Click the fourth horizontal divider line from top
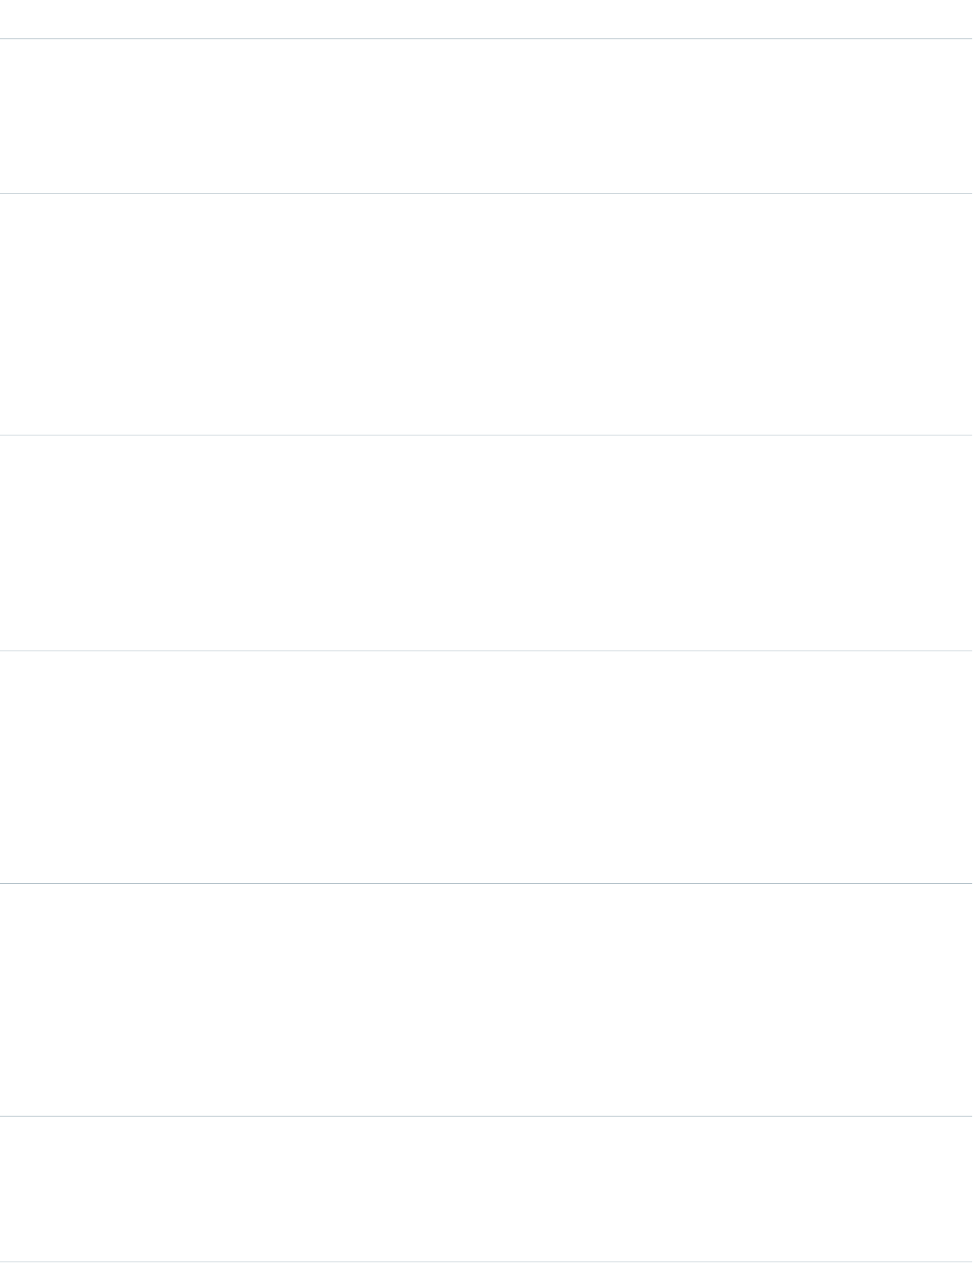 click(x=486, y=651)
